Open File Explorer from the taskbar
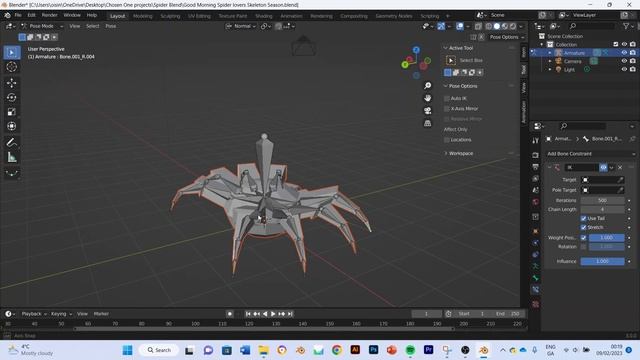This screenshot has width=640, height=360. tap(263, 350)
